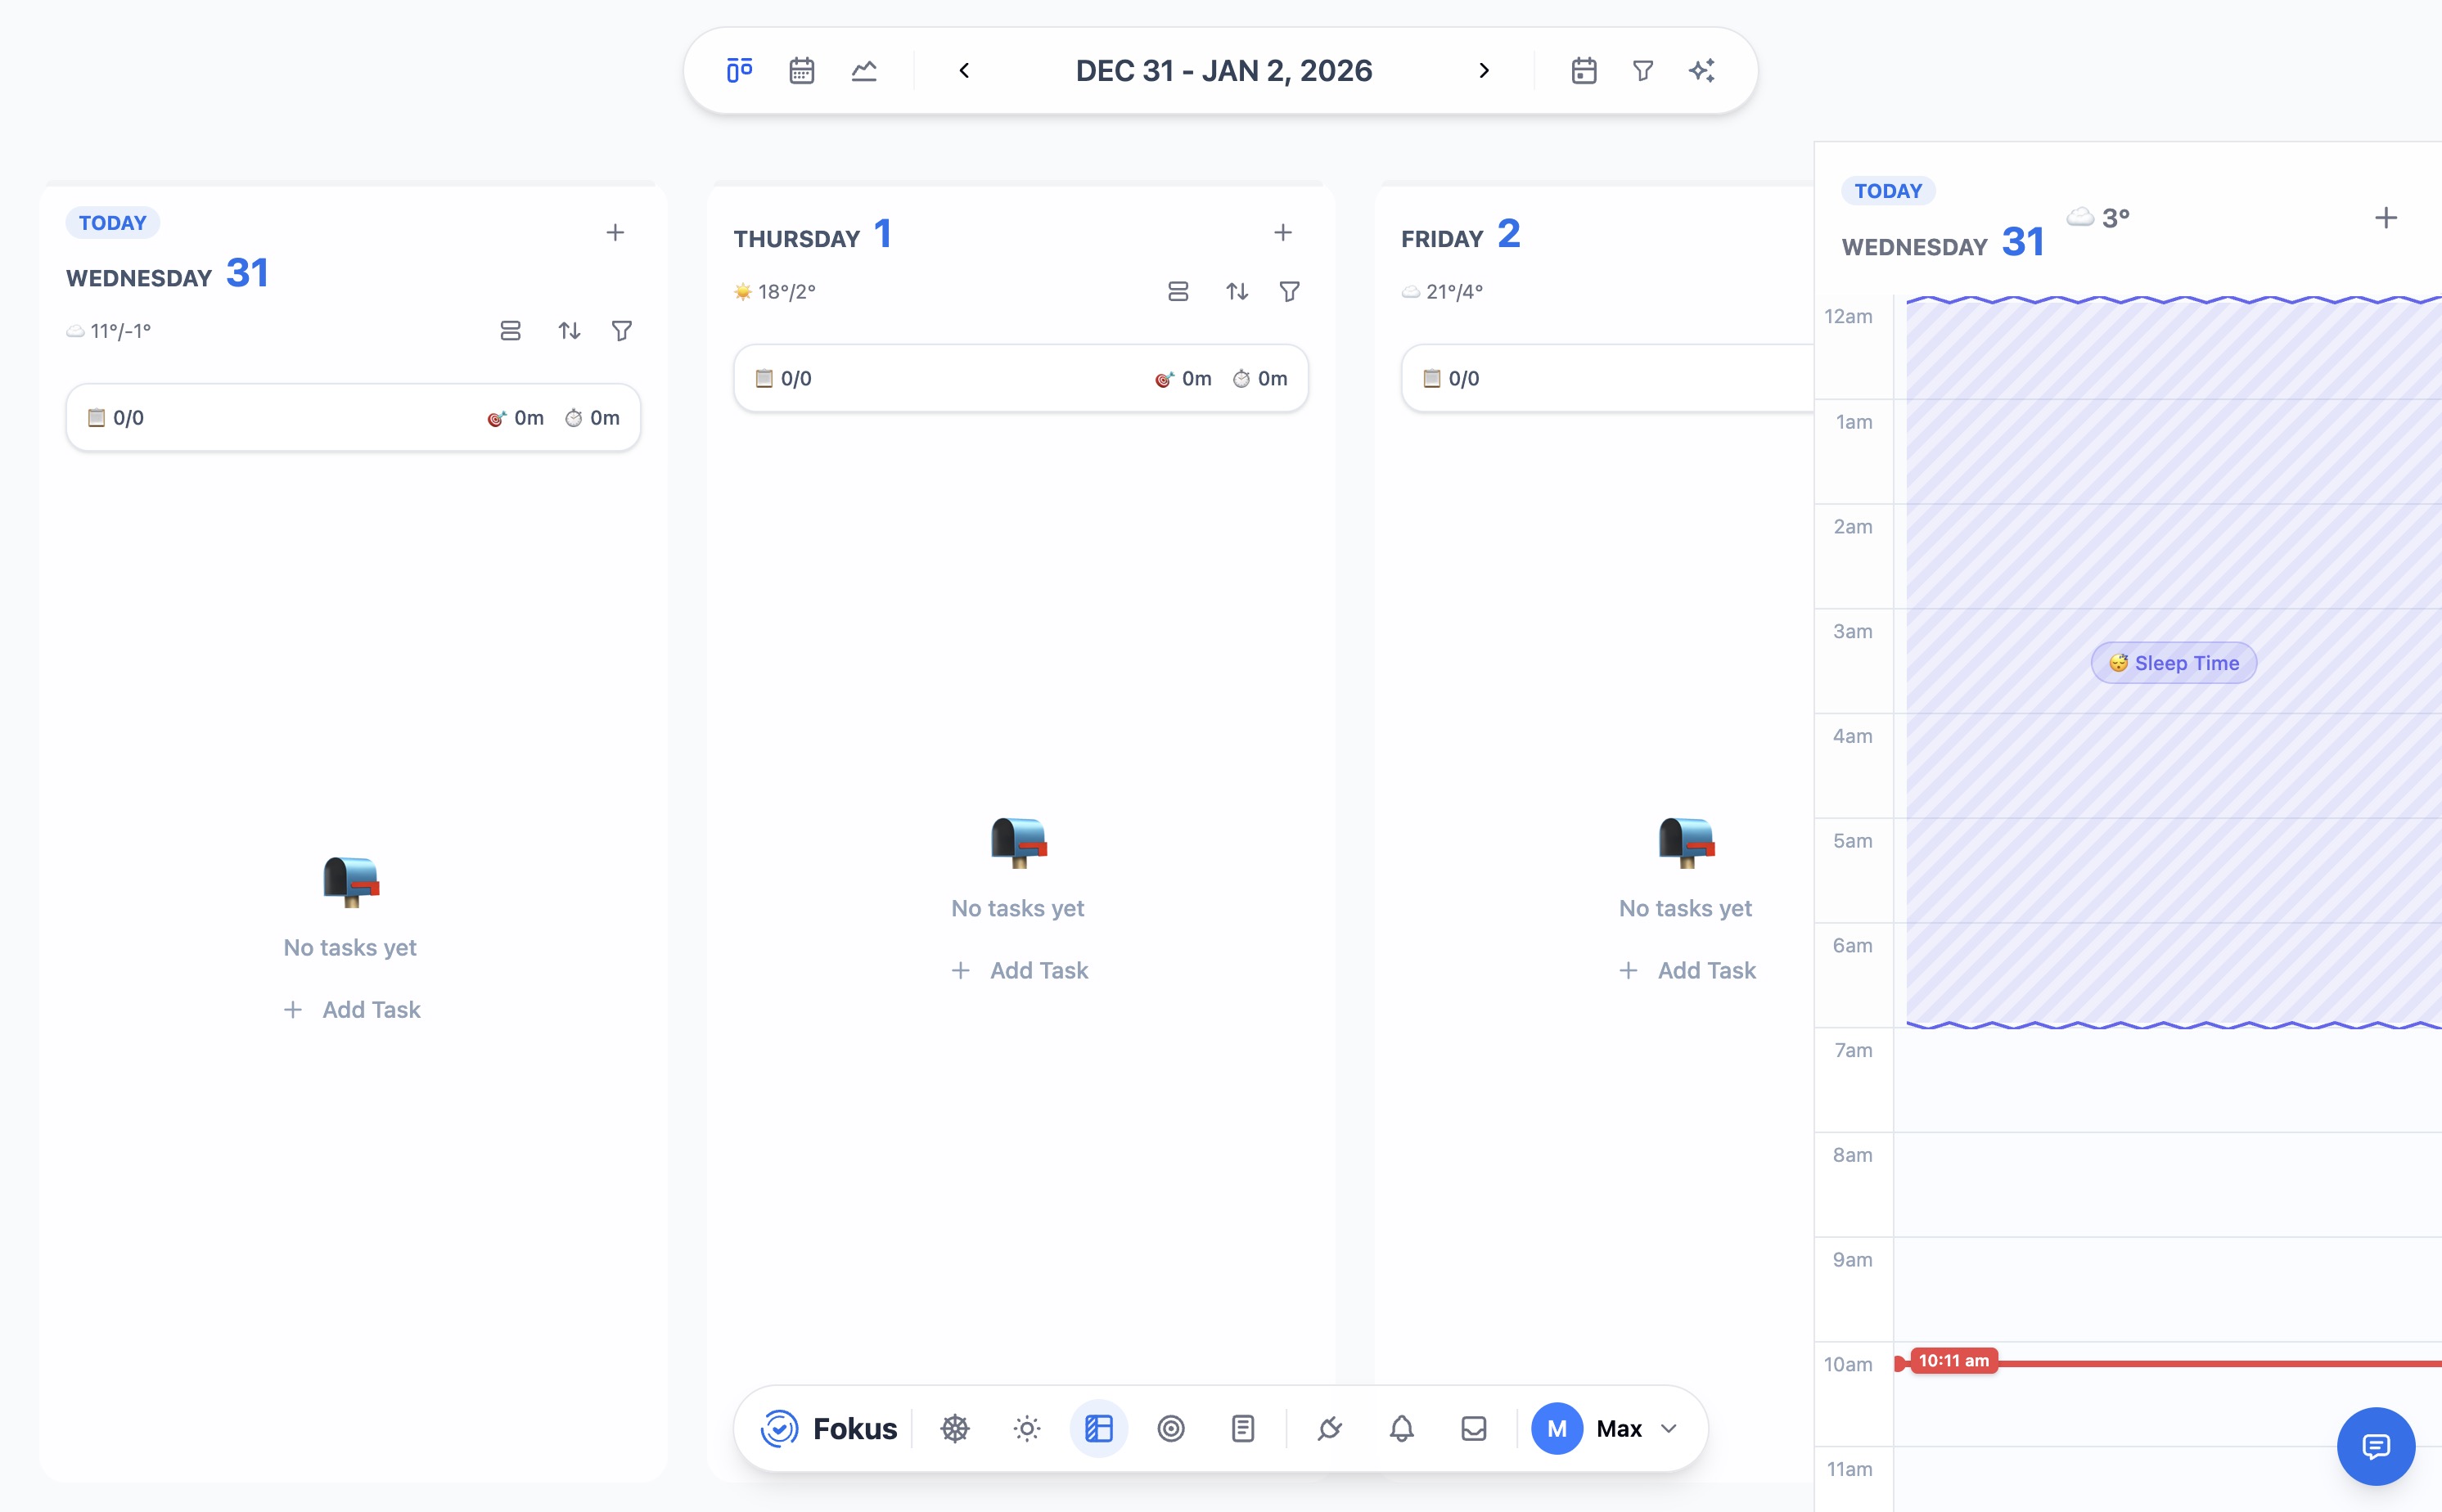Image resolution: width=2442 pixels, height=1512 pixels.
Task: Open settings via the ship wheel icon
Action: click(x=954, y=1428)
